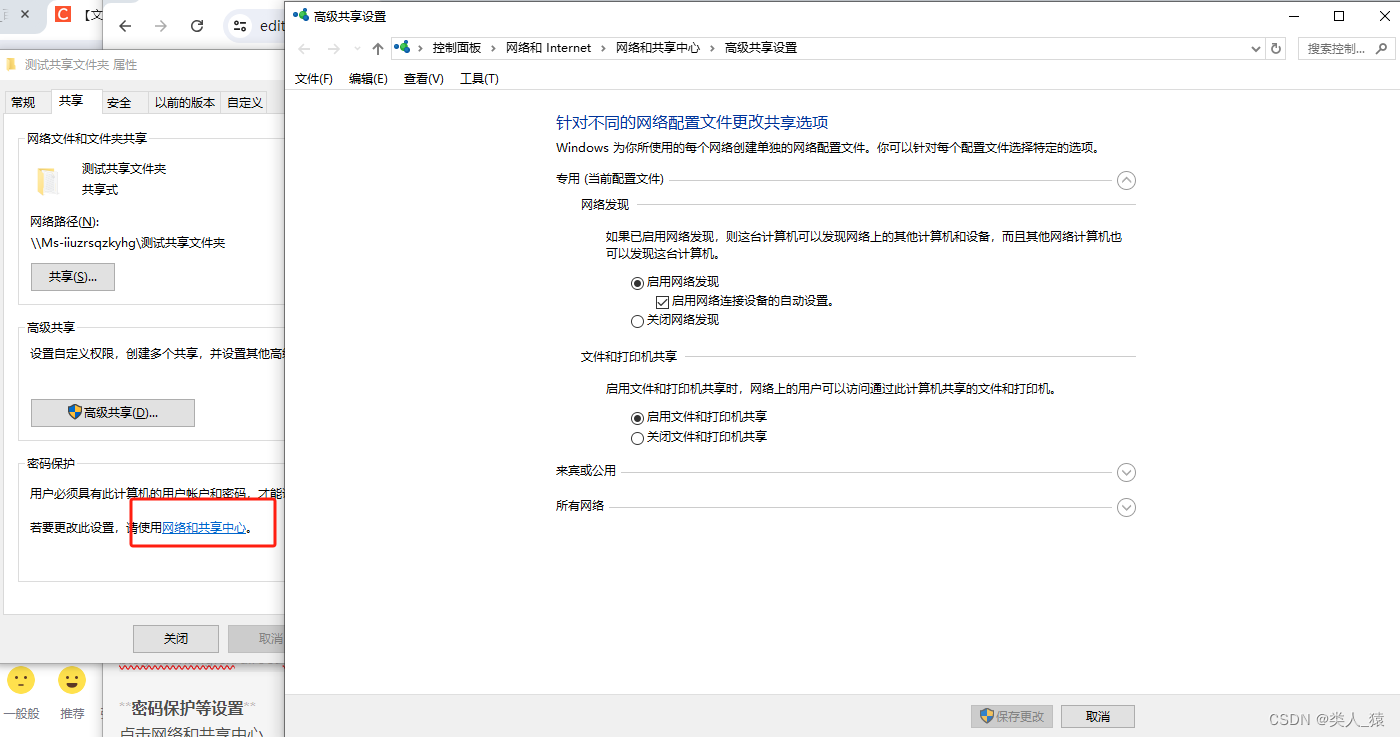Click the Advanced Sharing Settings title icon
Screen dimensions: 1400x737
pos(300,15)
